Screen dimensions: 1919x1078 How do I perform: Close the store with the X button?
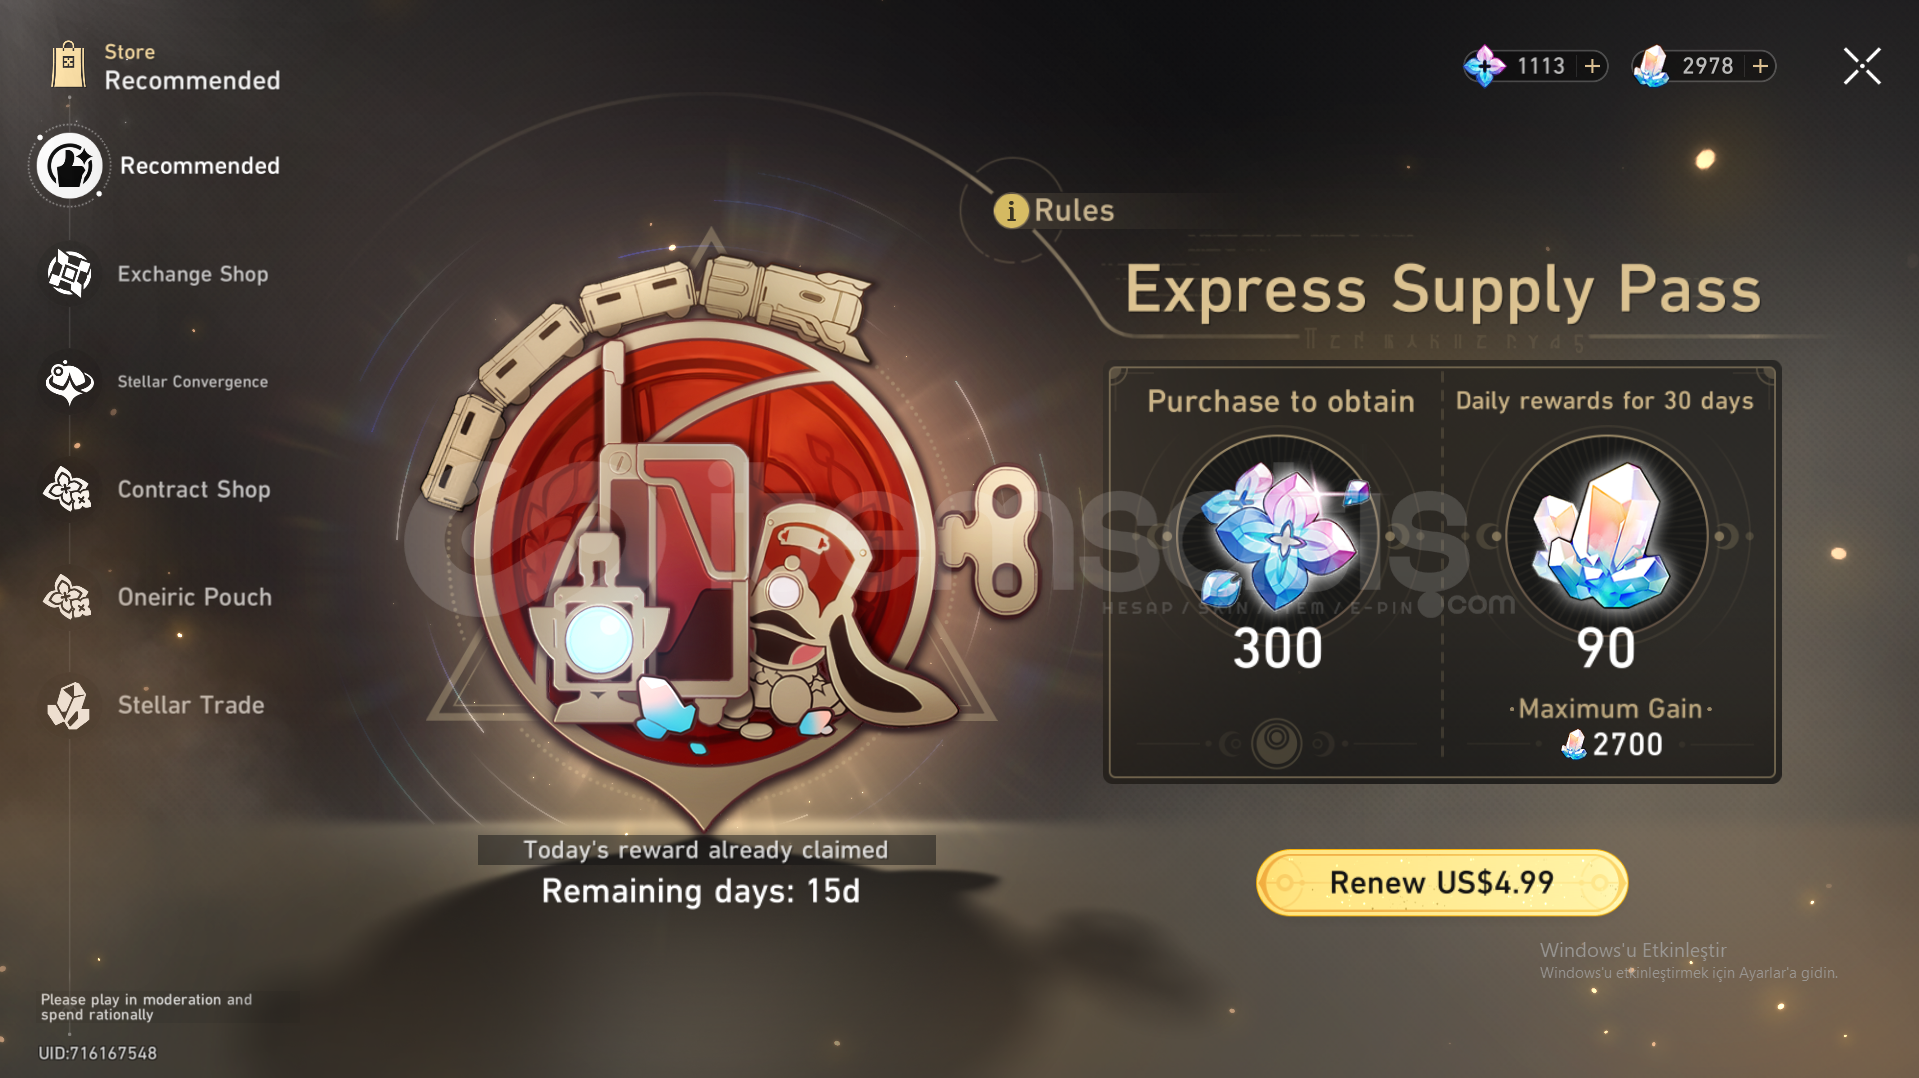tap(1862, 66)
